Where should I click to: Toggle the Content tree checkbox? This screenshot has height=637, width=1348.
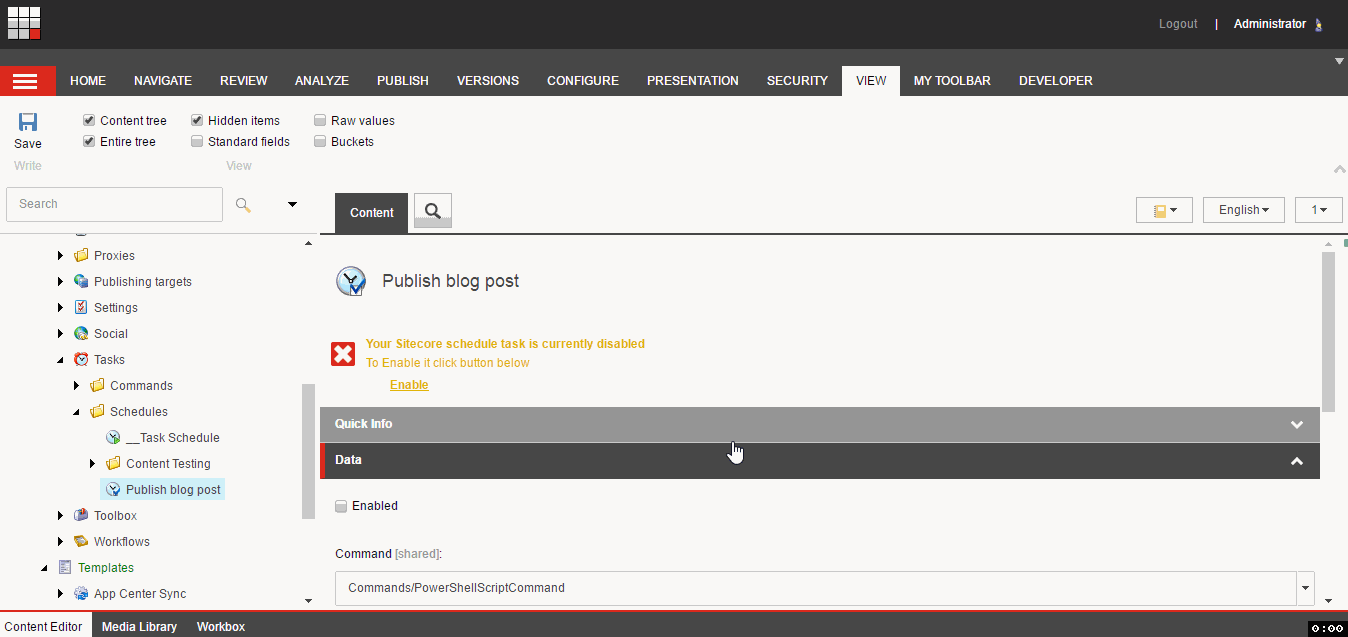pyautogui.click(x=89, y=120)
